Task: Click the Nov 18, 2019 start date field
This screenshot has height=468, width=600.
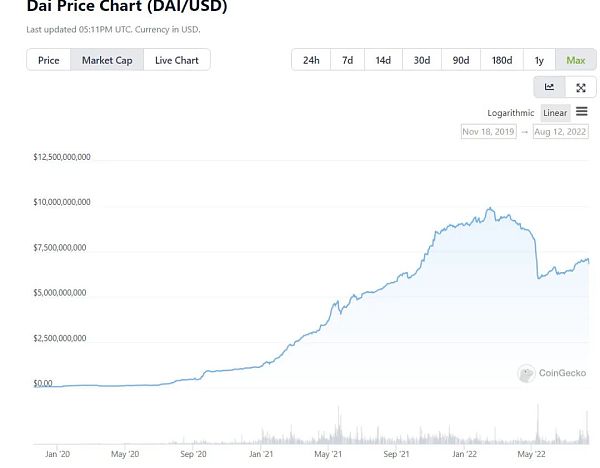Action: click(488, 132)
